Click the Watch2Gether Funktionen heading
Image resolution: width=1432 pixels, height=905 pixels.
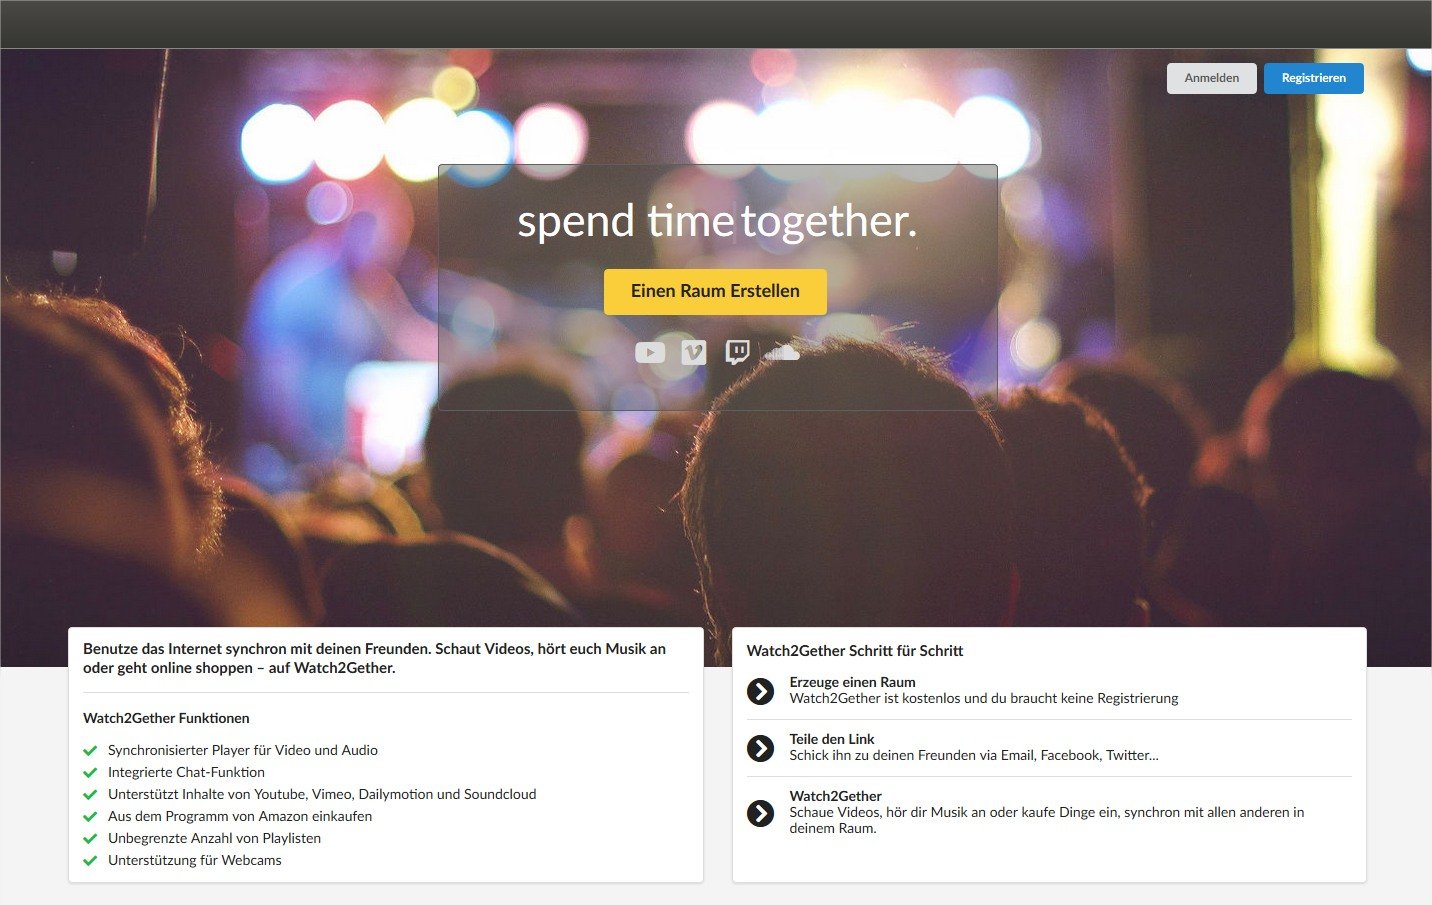166,718
